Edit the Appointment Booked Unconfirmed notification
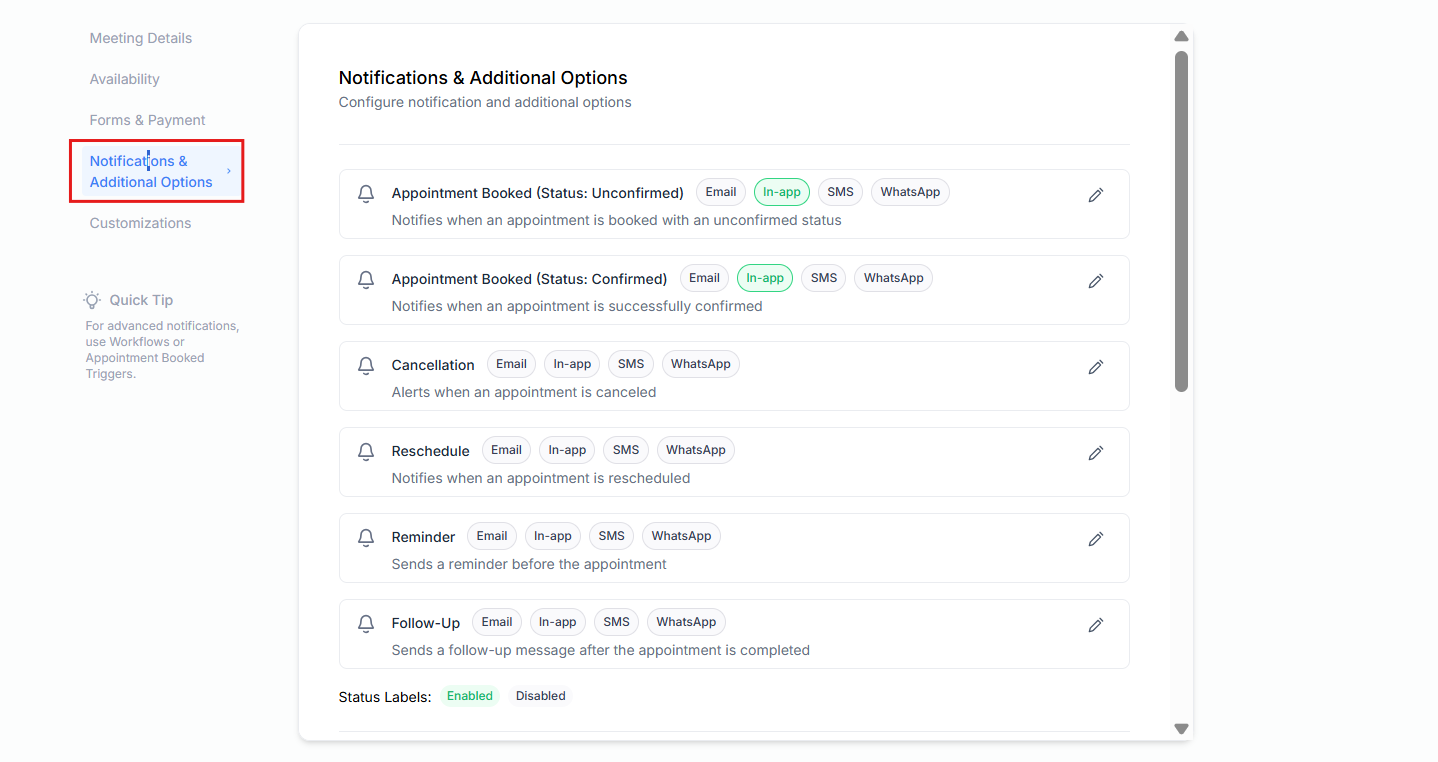 tap(1095, 195)
